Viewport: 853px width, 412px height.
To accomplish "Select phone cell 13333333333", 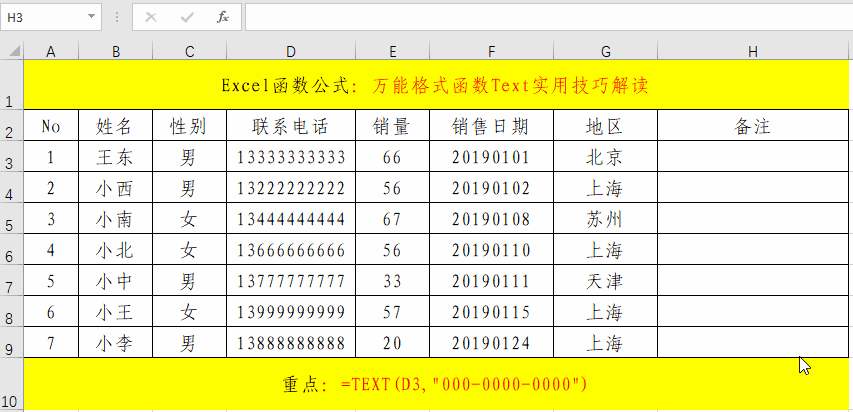I will click(x=291, y=156).
